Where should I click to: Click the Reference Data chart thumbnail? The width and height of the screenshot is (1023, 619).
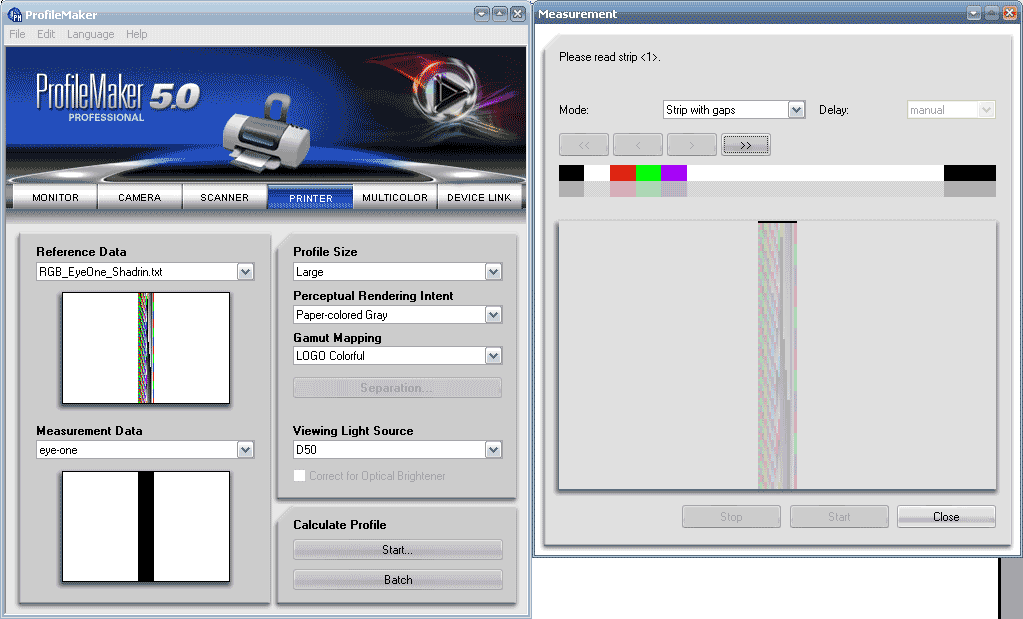point(146,348)
